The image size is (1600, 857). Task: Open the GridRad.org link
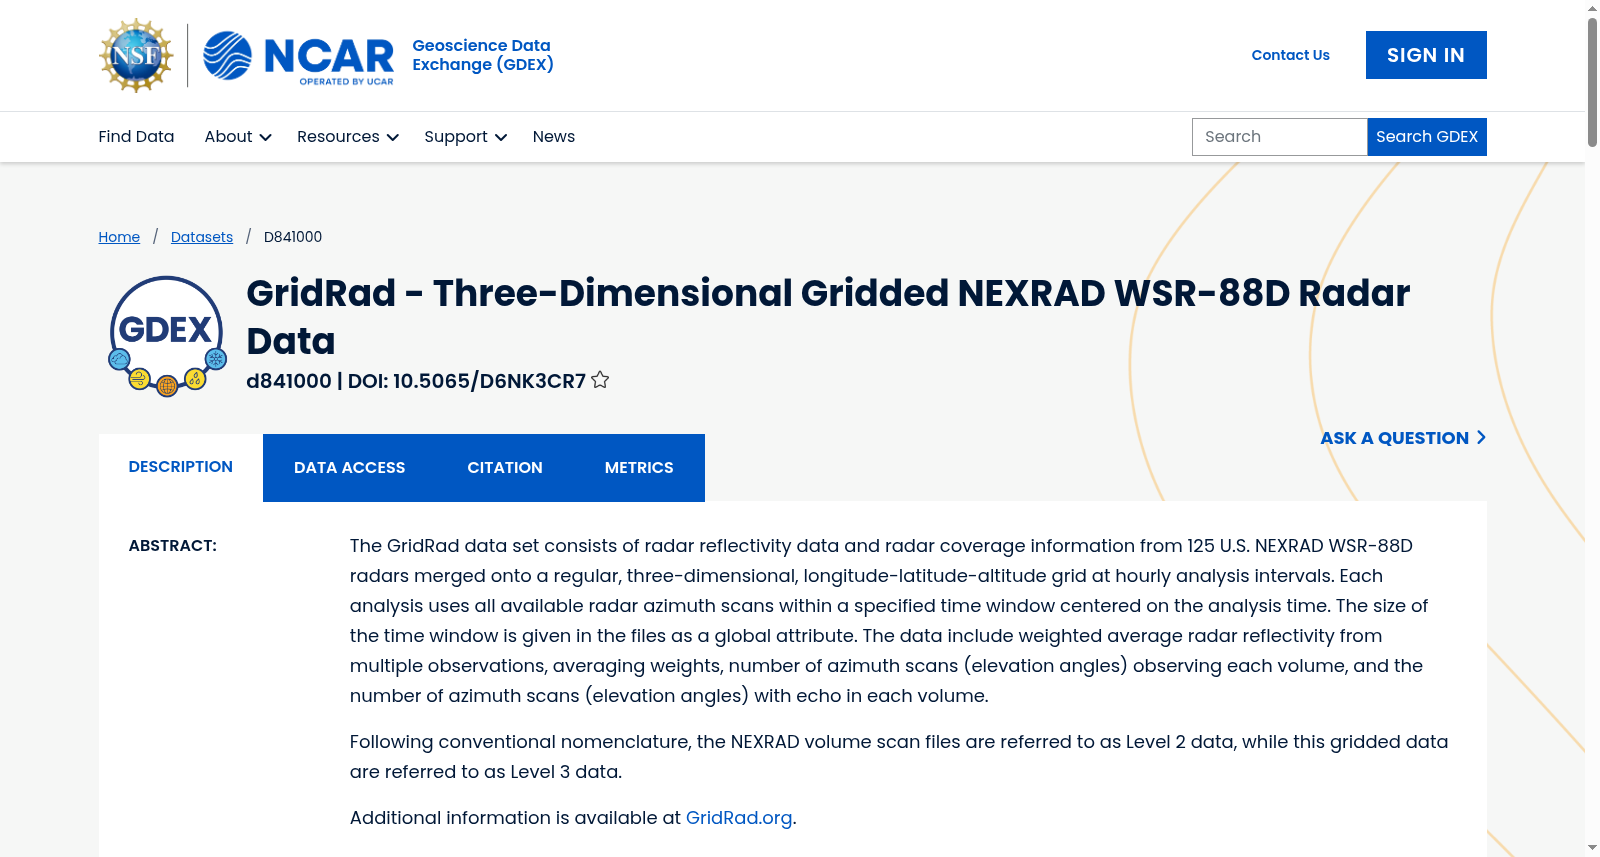coord(739,818)
